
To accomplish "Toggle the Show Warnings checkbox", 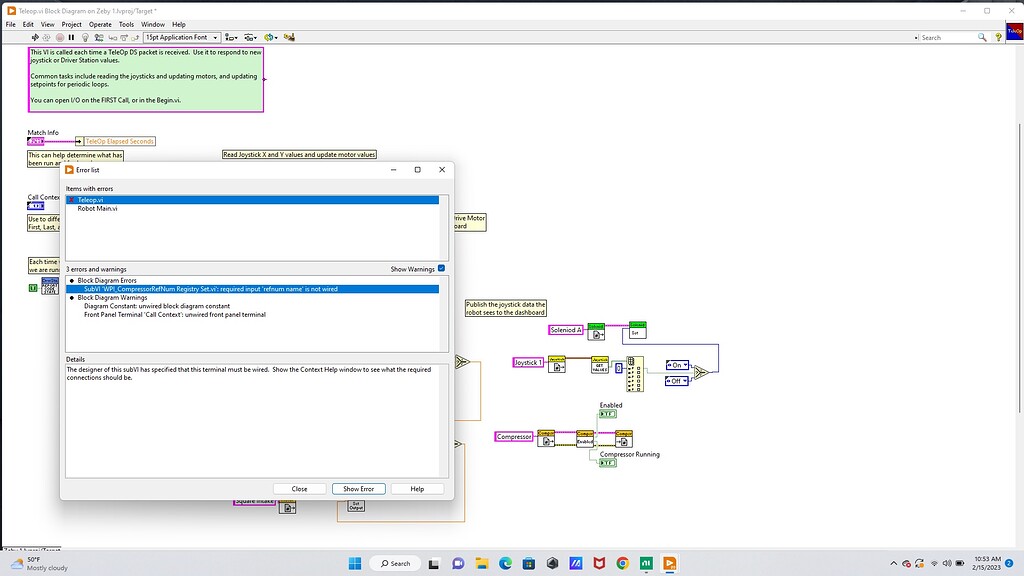I will tap(440, 268).
